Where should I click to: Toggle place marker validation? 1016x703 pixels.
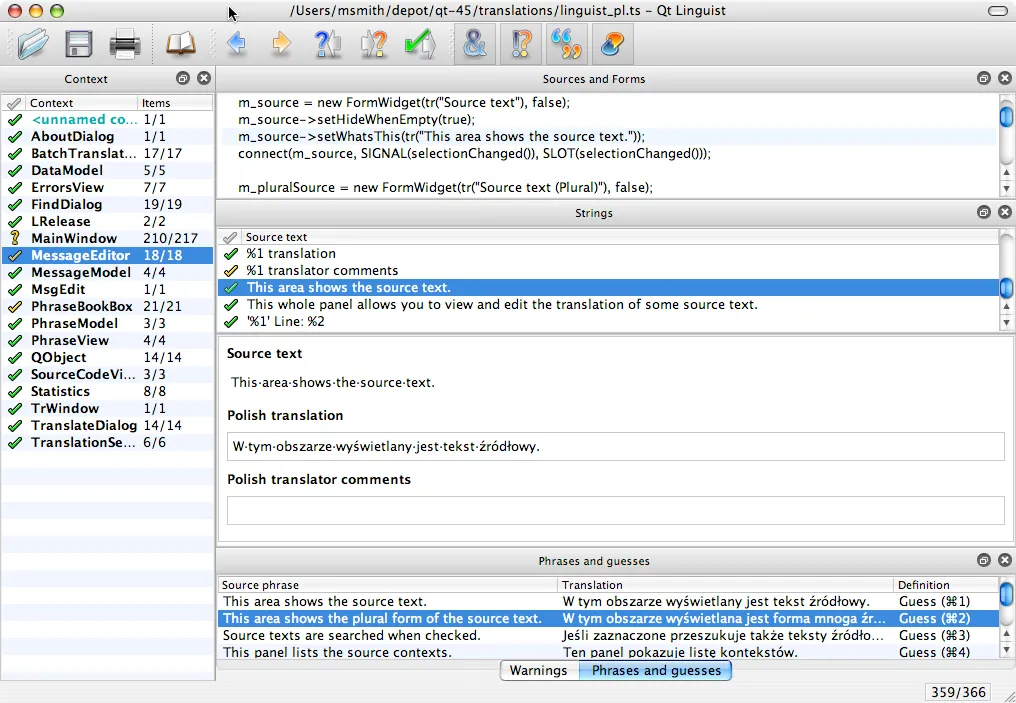[x=612, y=43]
